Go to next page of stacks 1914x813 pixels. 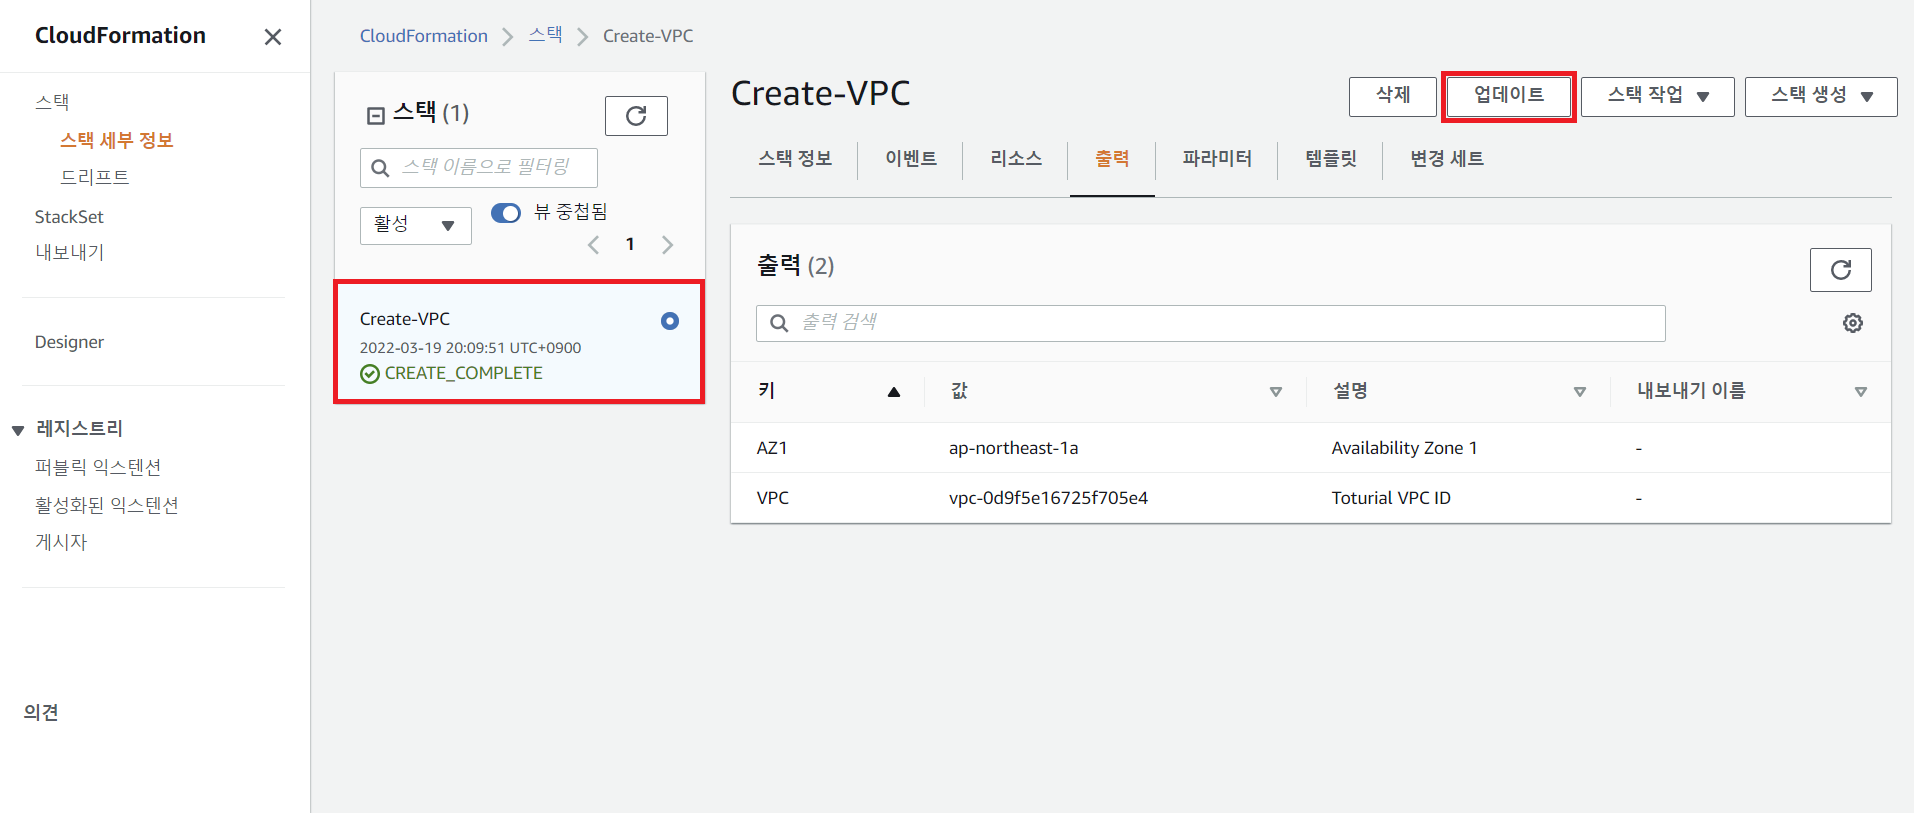point(667,245)
